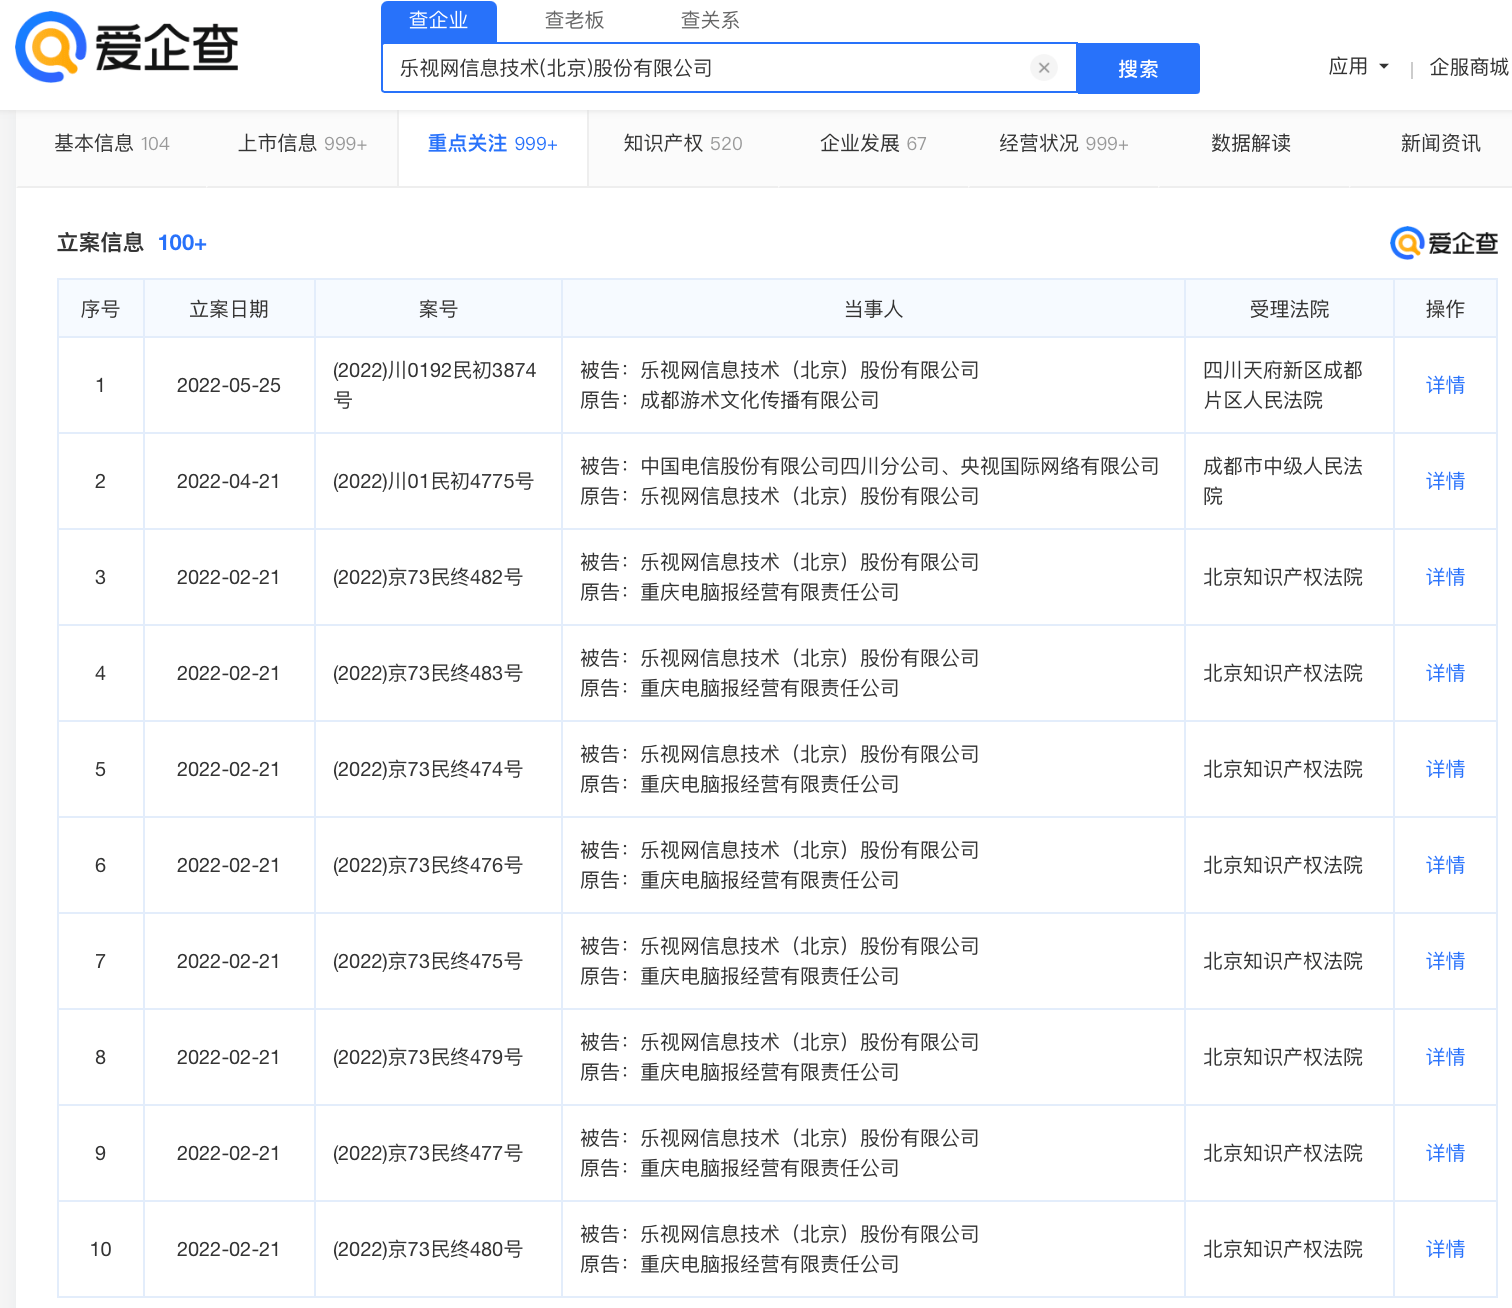Viewport: 1512px width, 1308px height.
Task: Click the date 2022-04-21
Action: tap(229, 482)
